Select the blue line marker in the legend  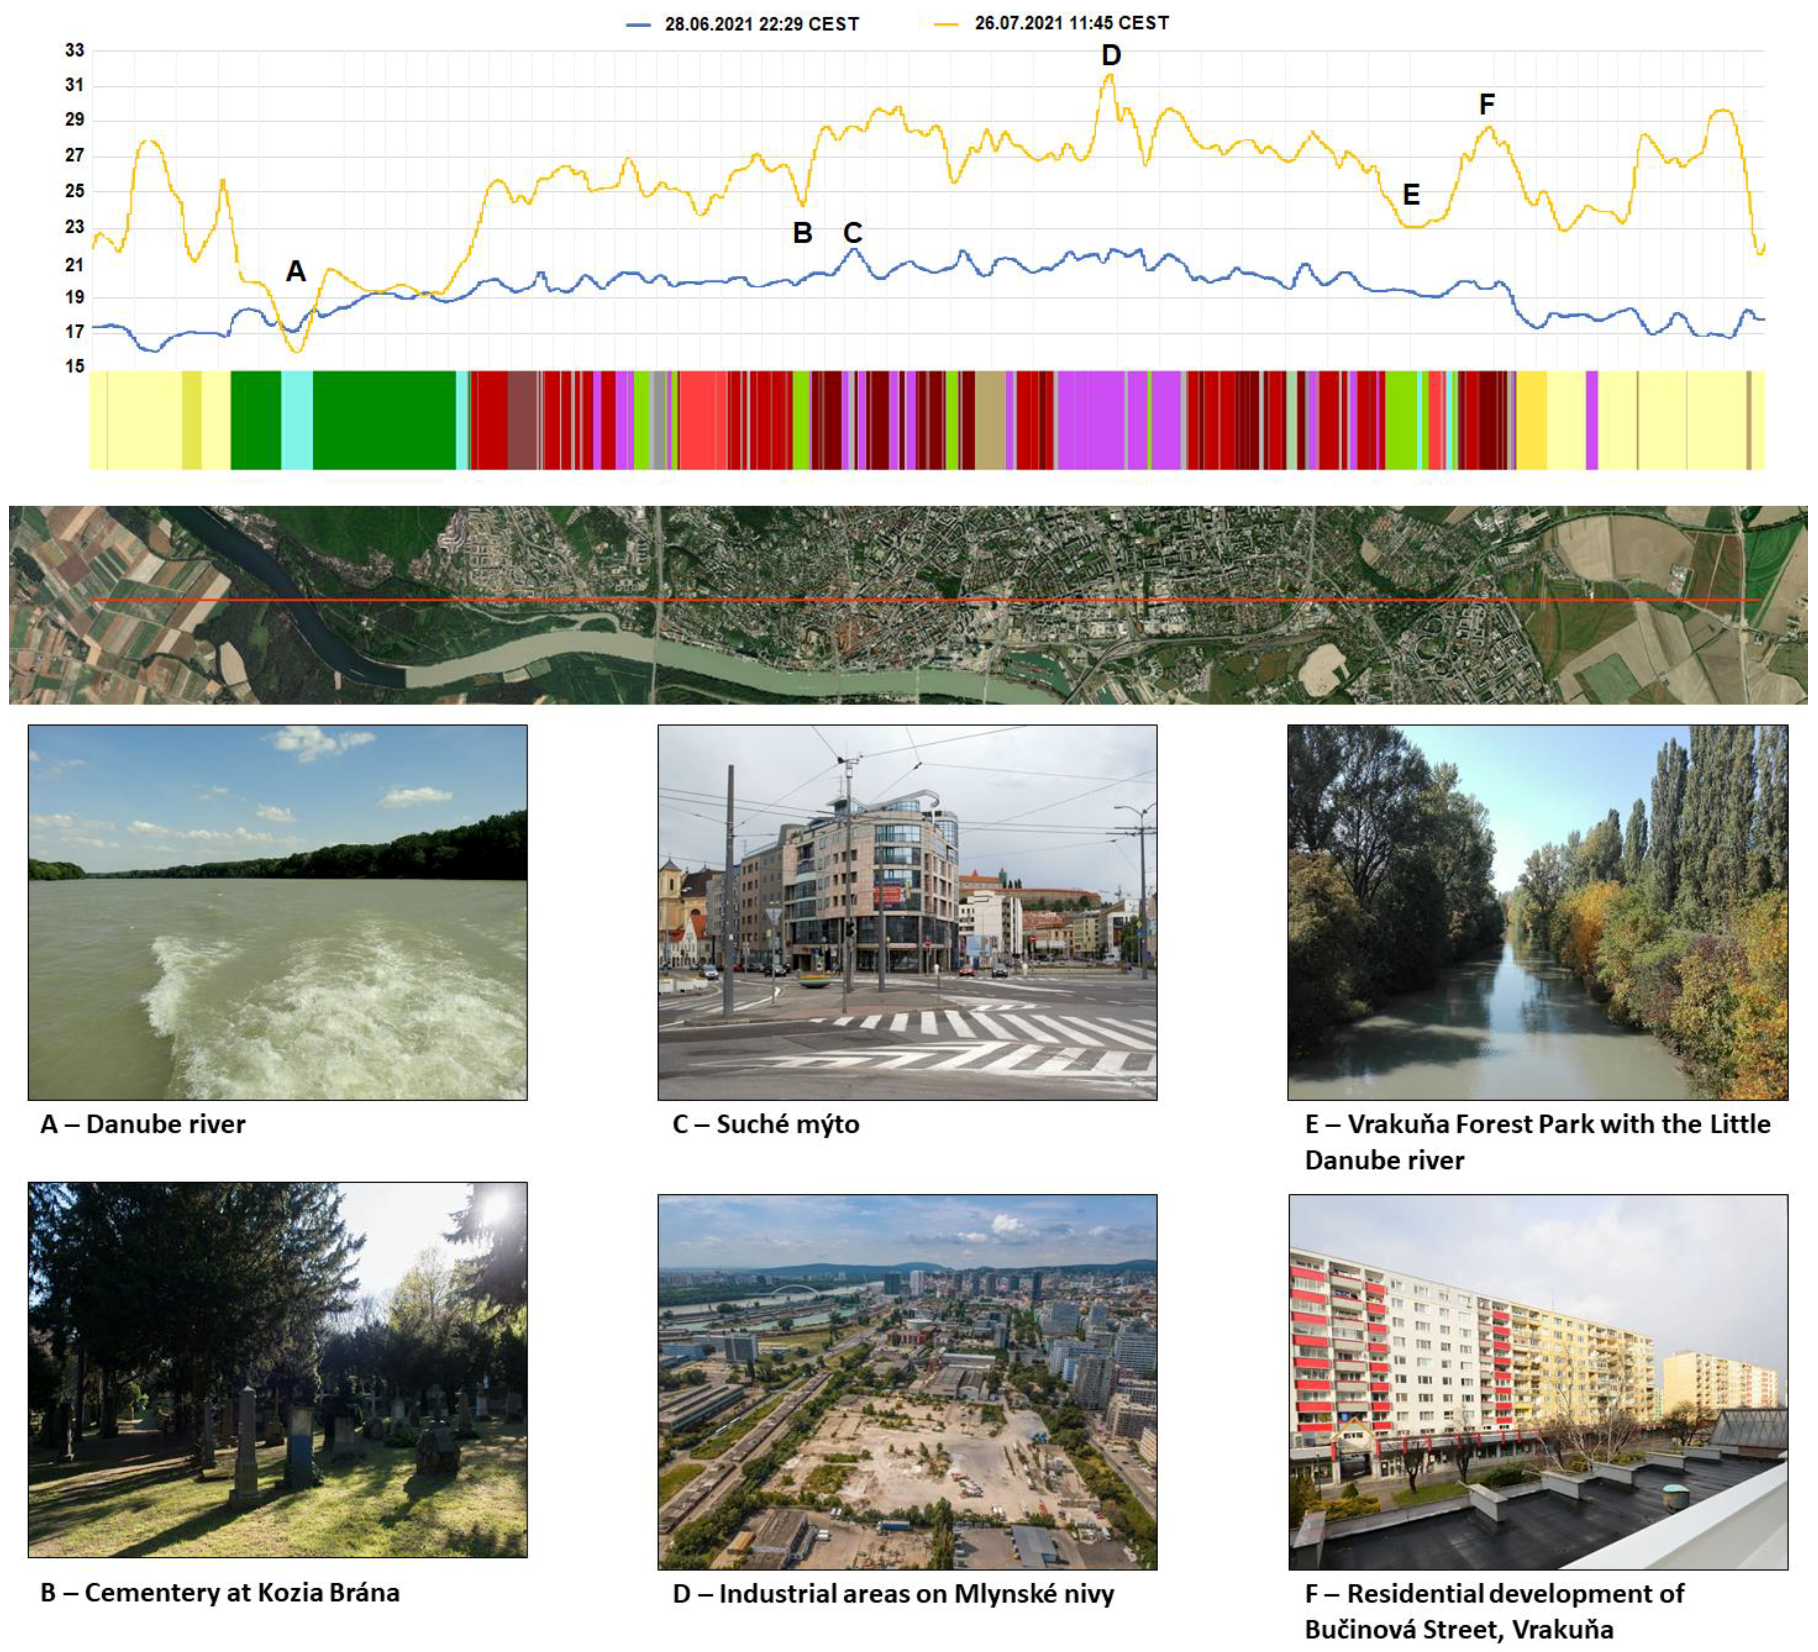pyautogui.click(x=638, y=25)
